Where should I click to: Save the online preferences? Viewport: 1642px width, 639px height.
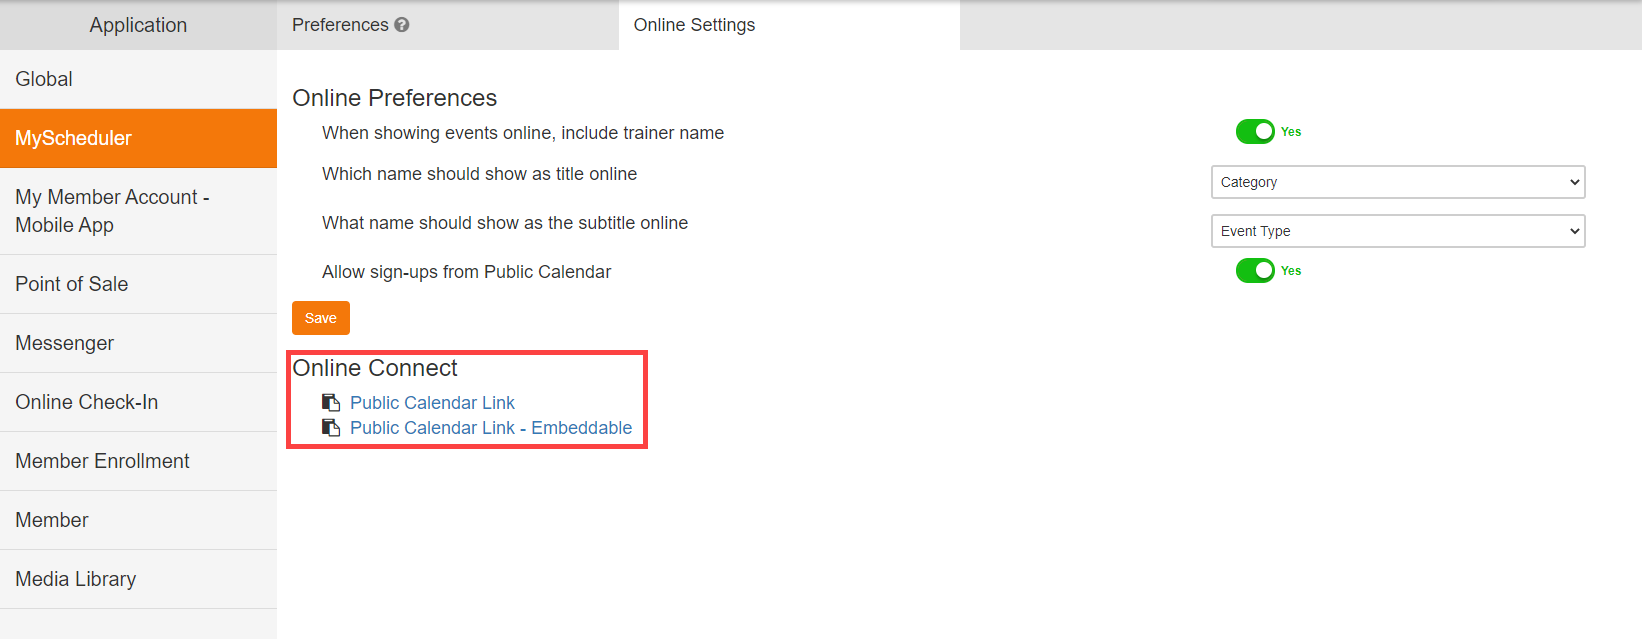tap(321, 318)
